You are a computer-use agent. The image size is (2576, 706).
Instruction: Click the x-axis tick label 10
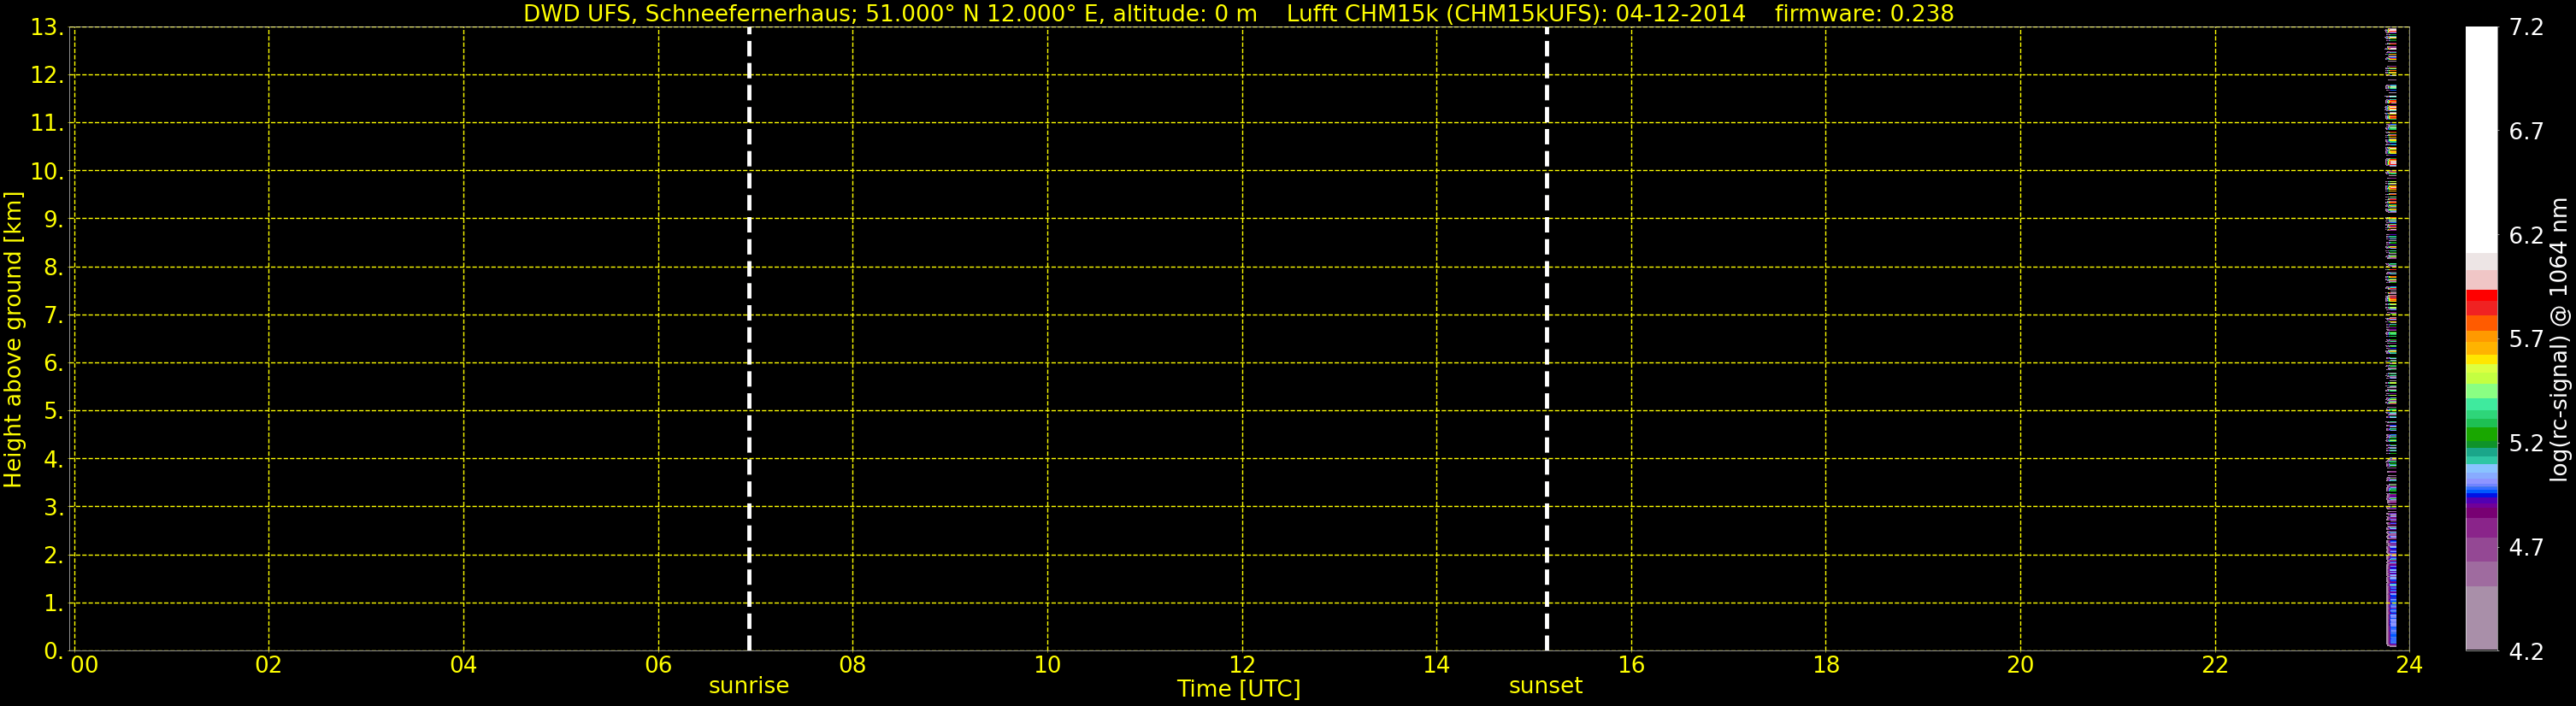1048,666
